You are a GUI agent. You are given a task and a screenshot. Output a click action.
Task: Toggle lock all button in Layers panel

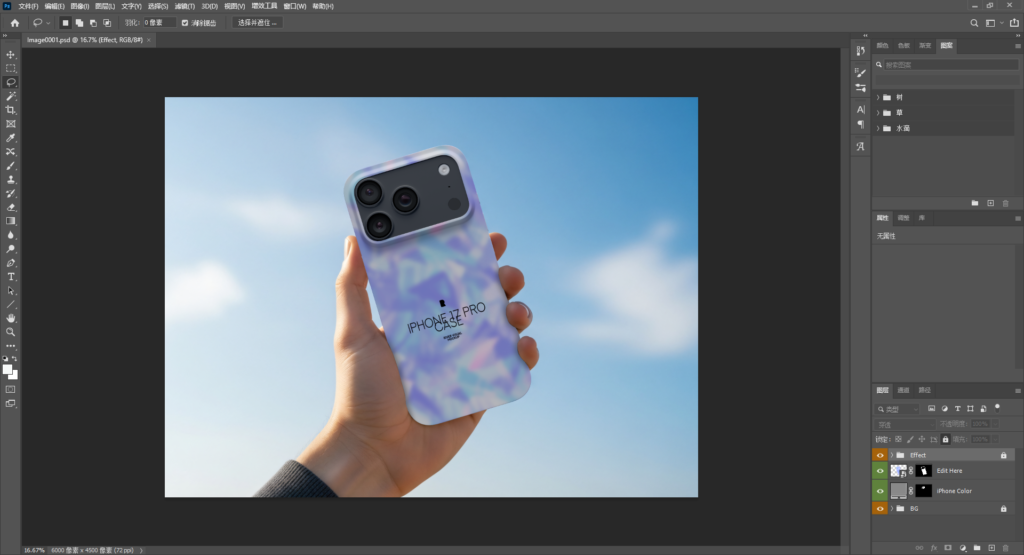point(945,439)
